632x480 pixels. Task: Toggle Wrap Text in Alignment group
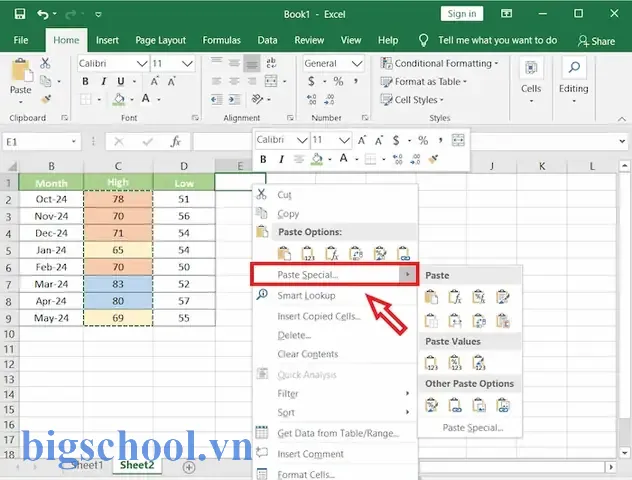[x=271, y=63]
